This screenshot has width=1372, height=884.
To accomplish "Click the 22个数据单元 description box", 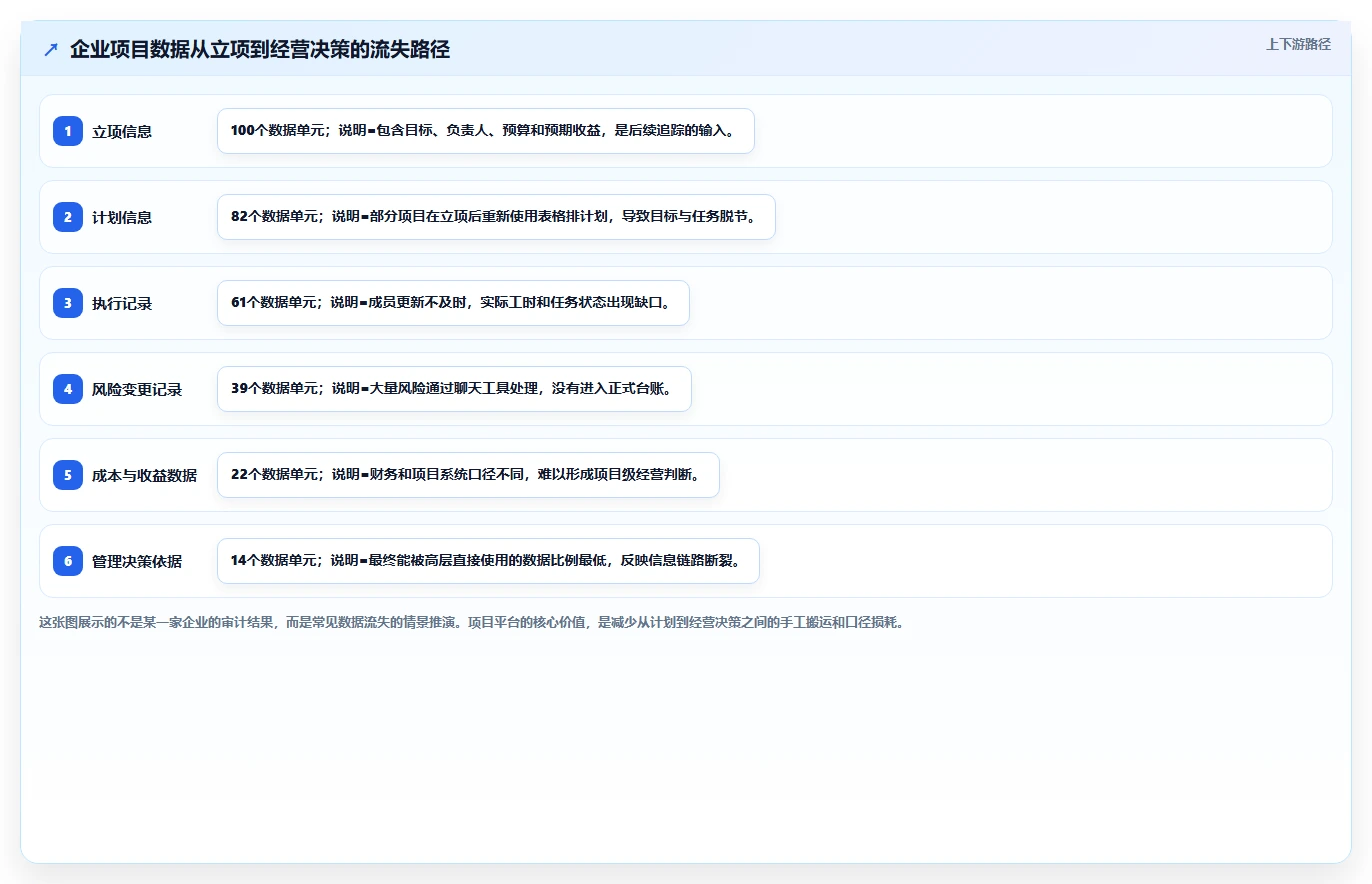I will click(468, 475).
